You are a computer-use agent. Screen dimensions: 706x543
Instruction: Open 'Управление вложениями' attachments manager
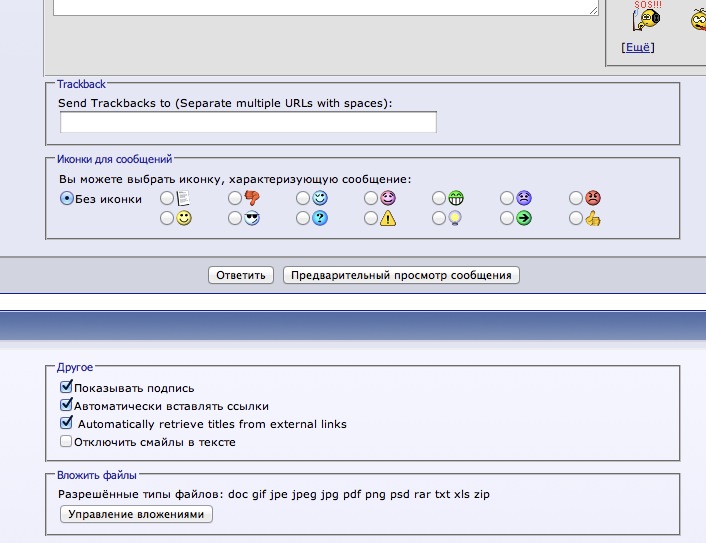tap(137, 514)
